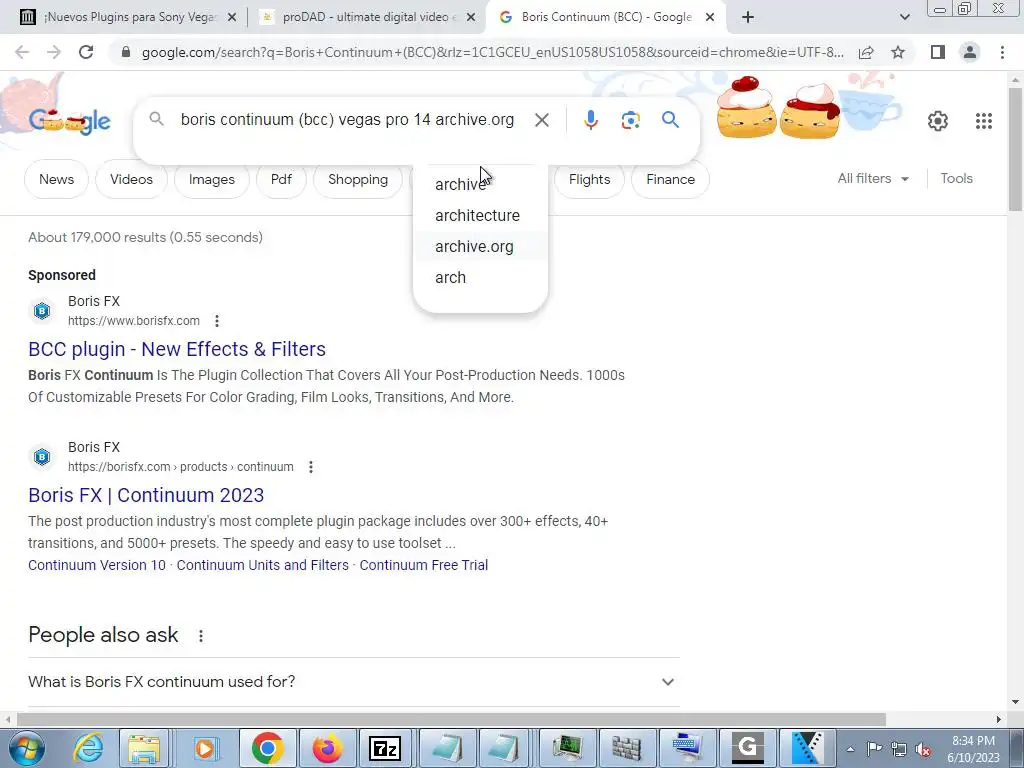1024x768 pixels.
Task: Open Windows Explorer folder from taskbar
Action: 144,748
